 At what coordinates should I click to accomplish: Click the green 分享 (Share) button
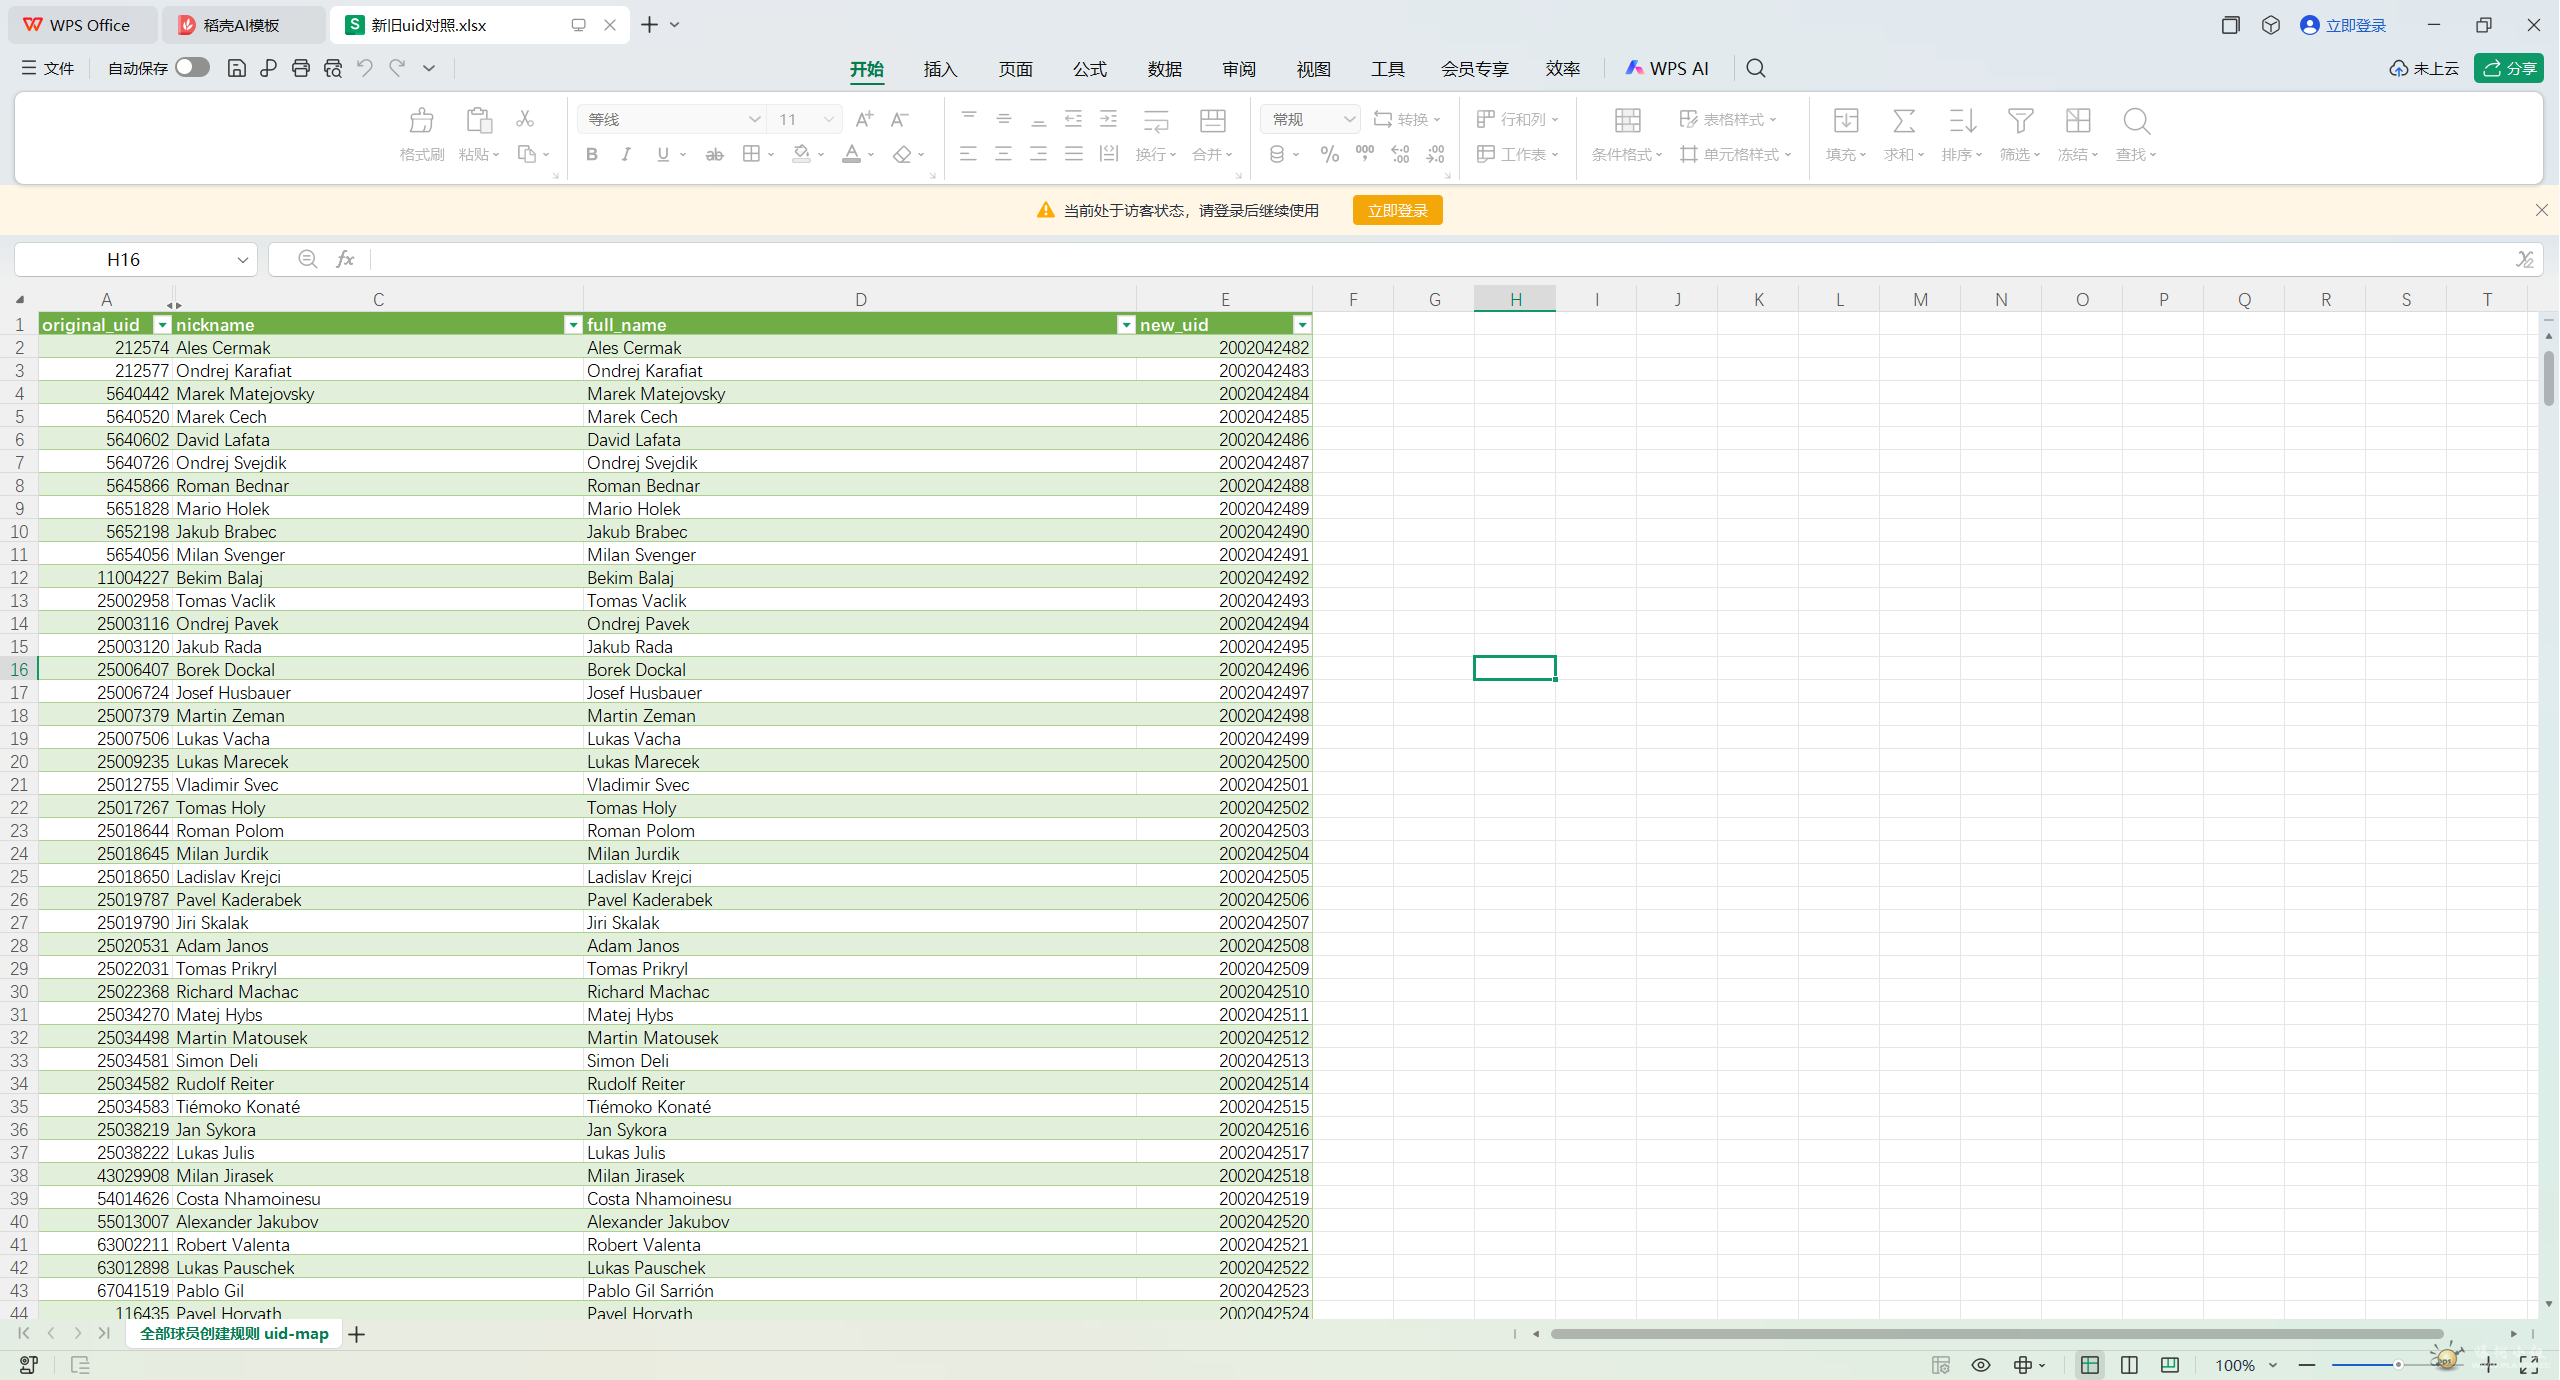(x=2508, y=68)
